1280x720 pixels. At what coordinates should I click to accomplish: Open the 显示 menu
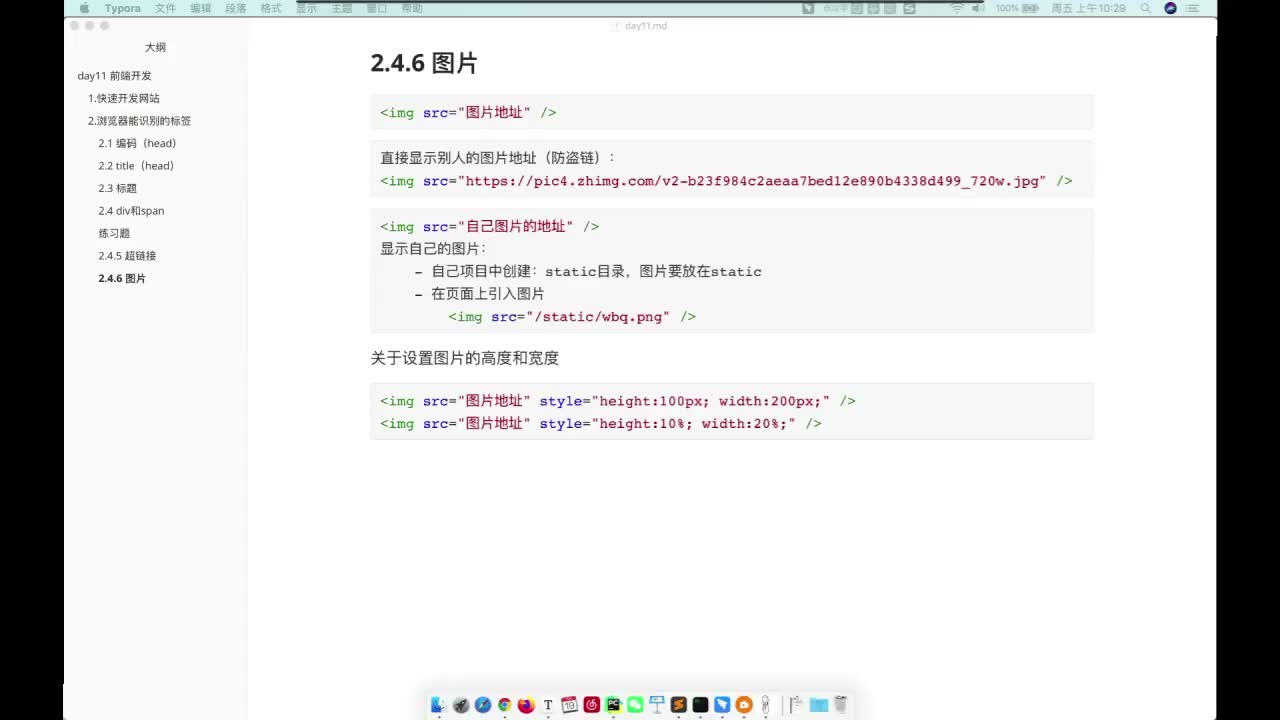pyautogui.click(x=306, y=8)
